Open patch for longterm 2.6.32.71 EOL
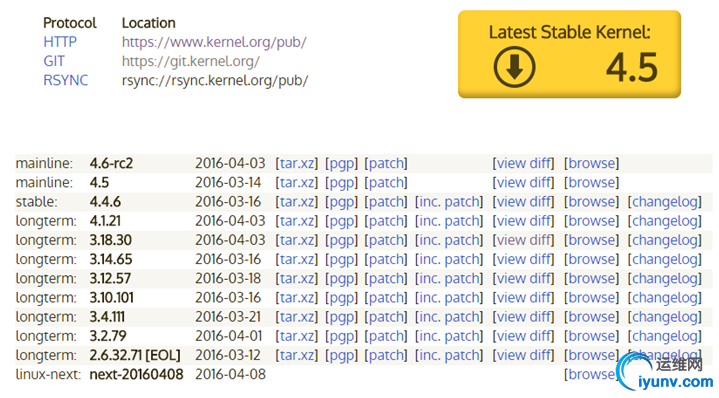 [x=386, y=356]
